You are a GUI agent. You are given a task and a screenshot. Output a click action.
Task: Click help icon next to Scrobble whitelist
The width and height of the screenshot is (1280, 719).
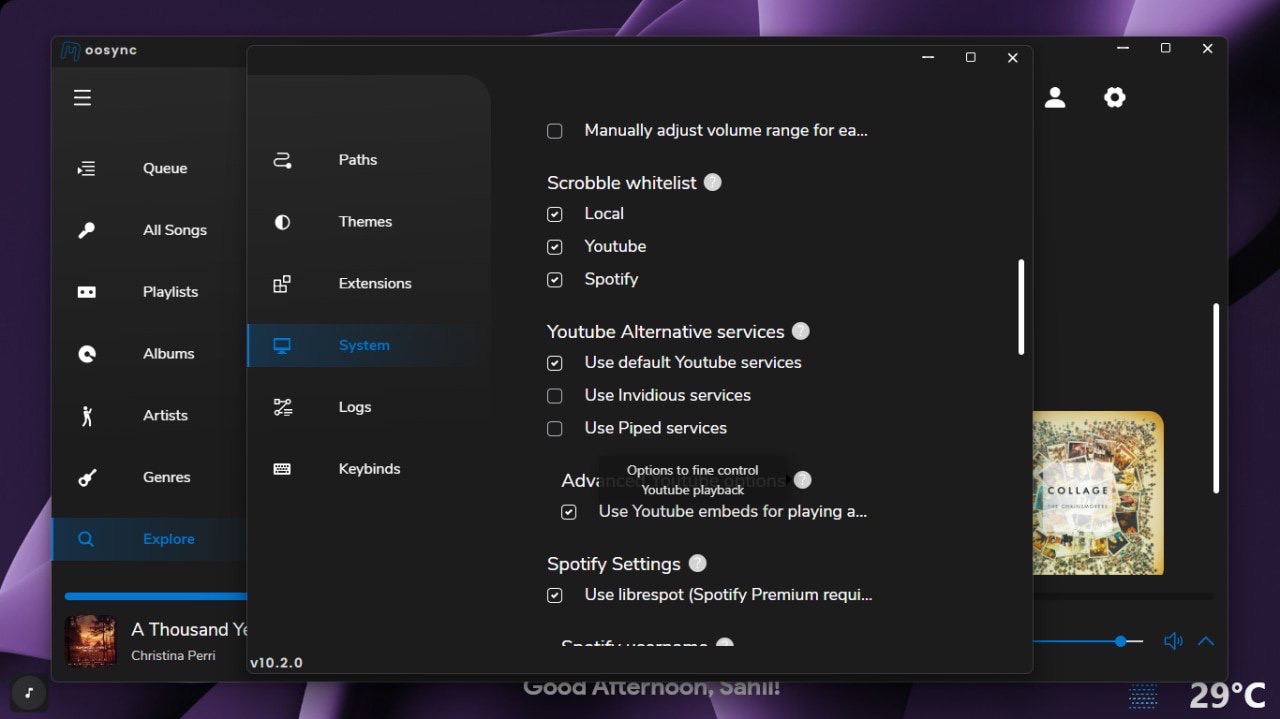coord(712,182)
